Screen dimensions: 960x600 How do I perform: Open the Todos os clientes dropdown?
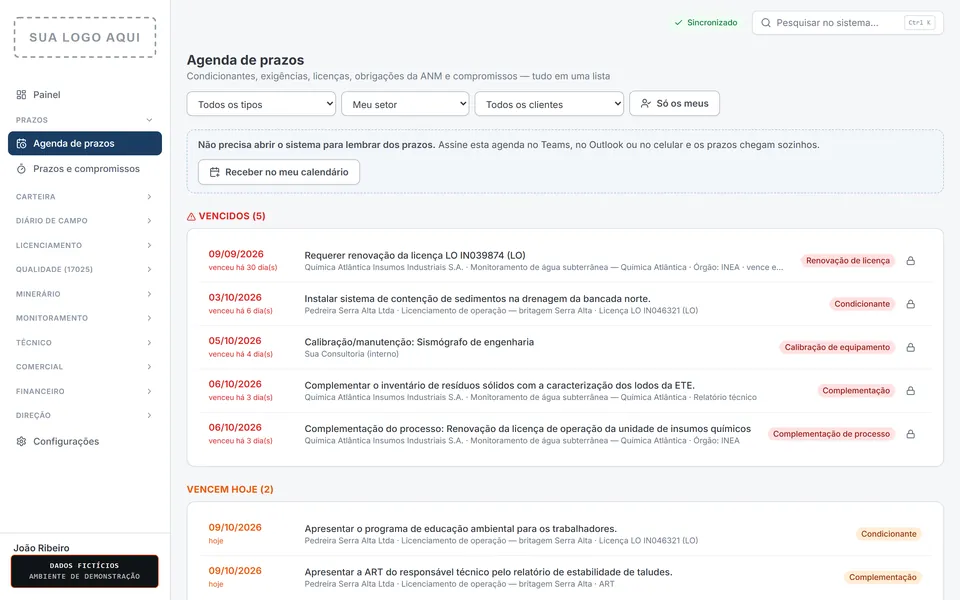tap(549, 104)
